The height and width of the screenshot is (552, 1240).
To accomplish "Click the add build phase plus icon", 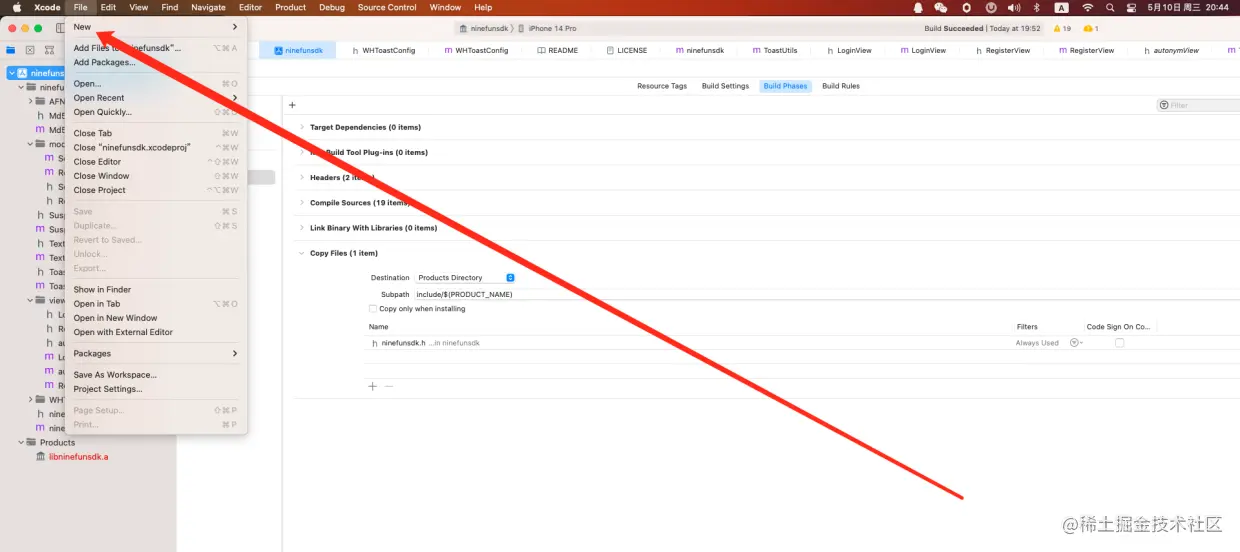I will coord(292,105).
